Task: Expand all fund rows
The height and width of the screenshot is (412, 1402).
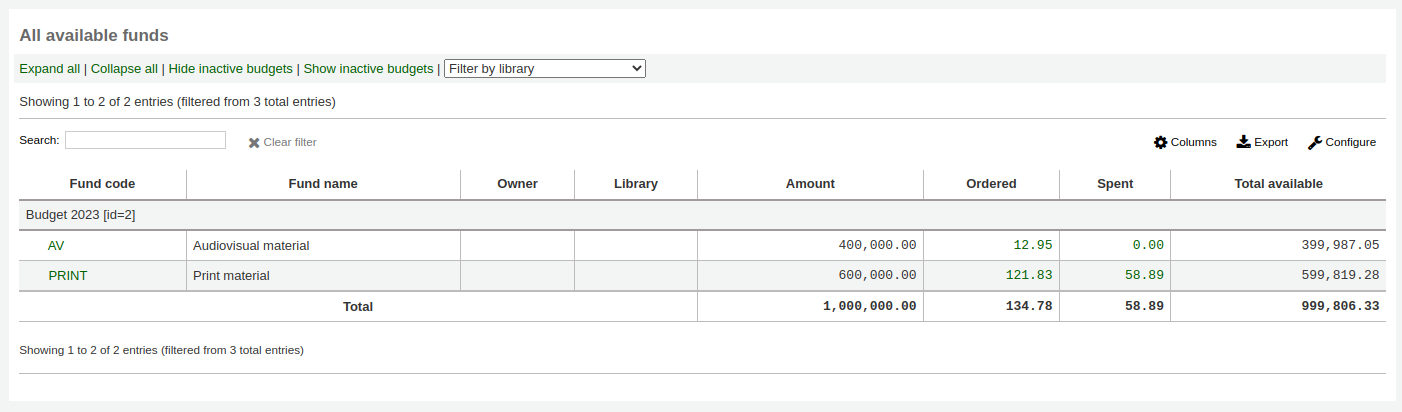Action: click(x=49, y=69)
